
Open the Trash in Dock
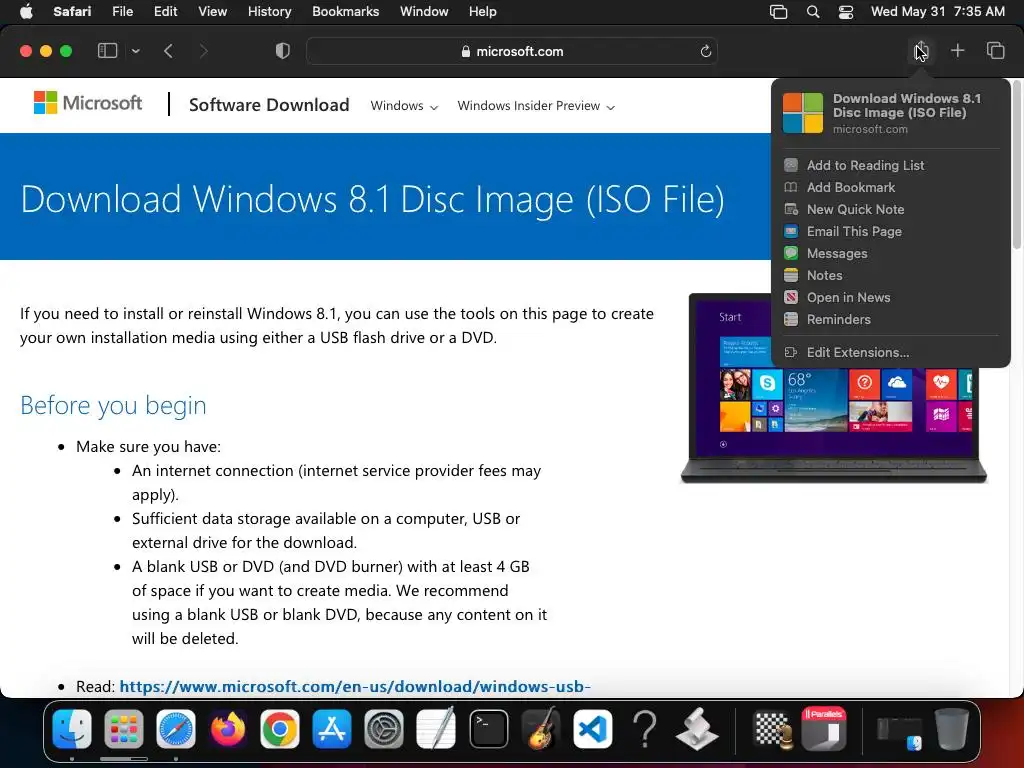(x=952, y=729)
